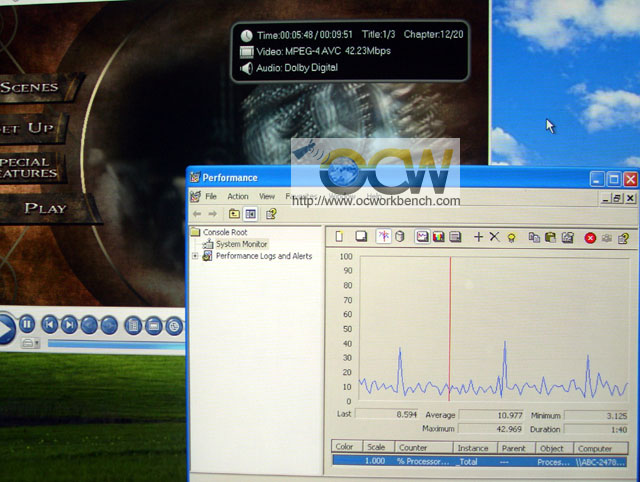This screenshot has height=482, width=640.
Task: Open the View menu in Performance
Action: click(x=267, y=196)
